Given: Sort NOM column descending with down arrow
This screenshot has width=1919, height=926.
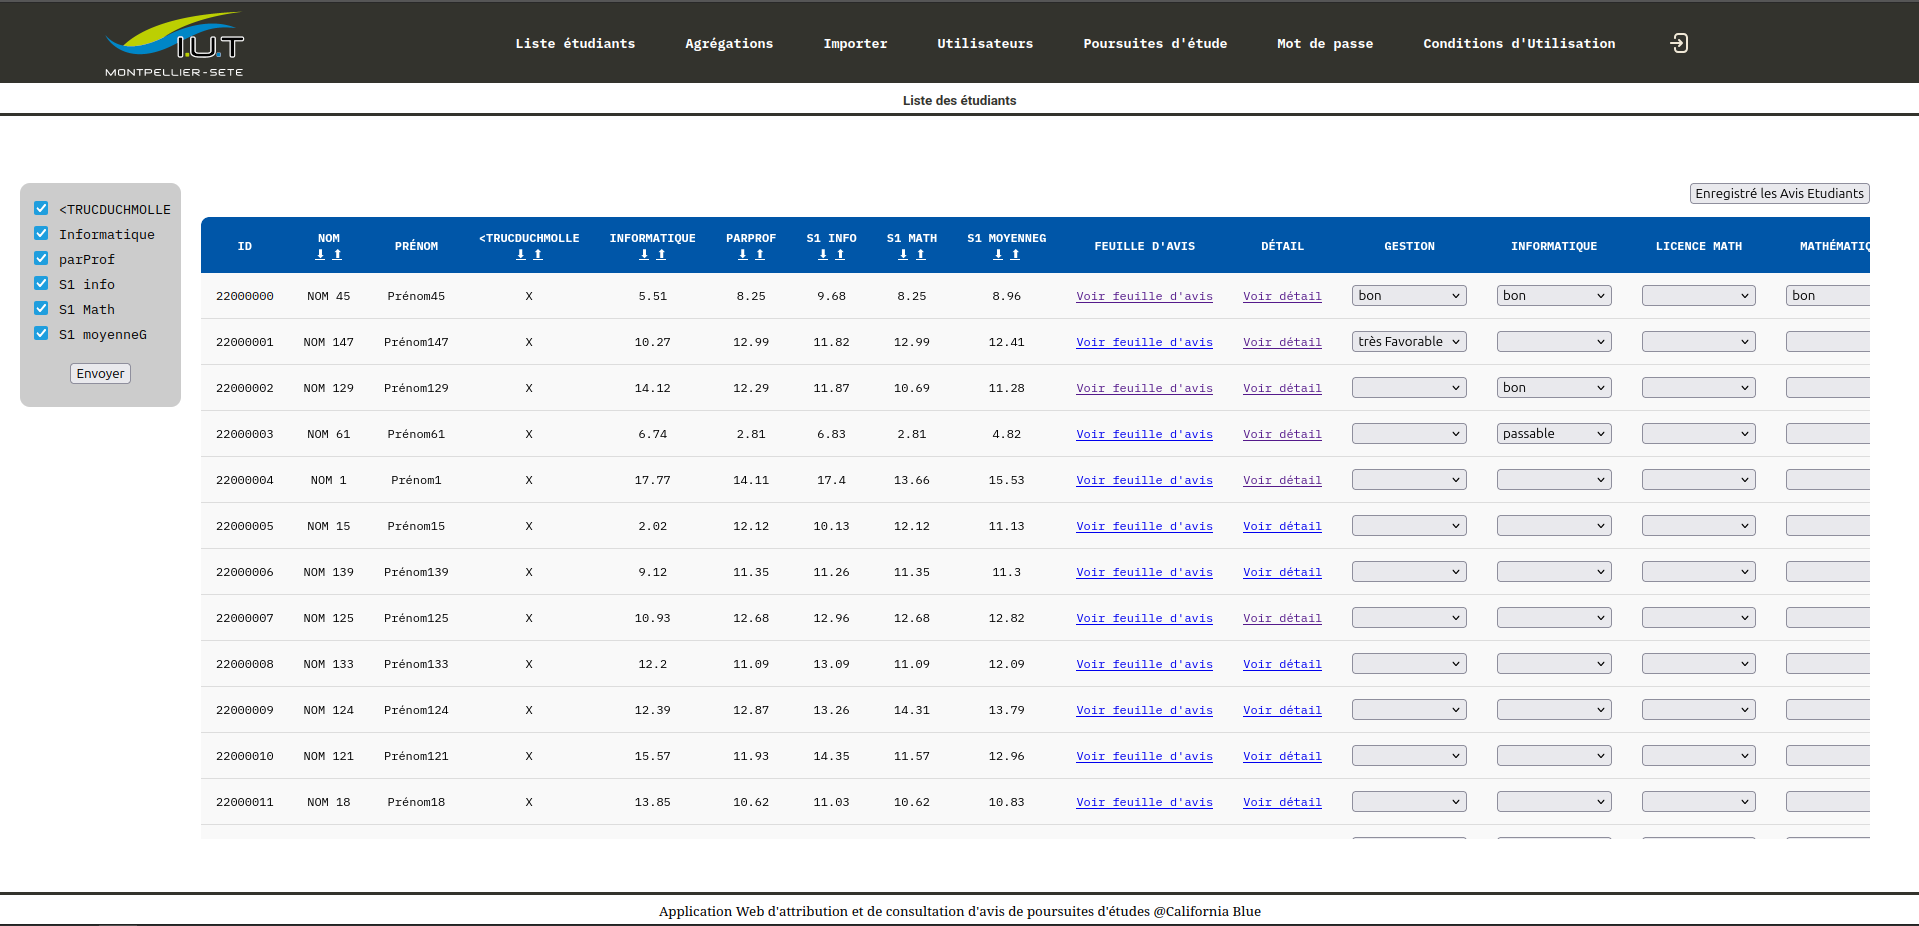Looking at the screenshot, I should click(320, 255).
